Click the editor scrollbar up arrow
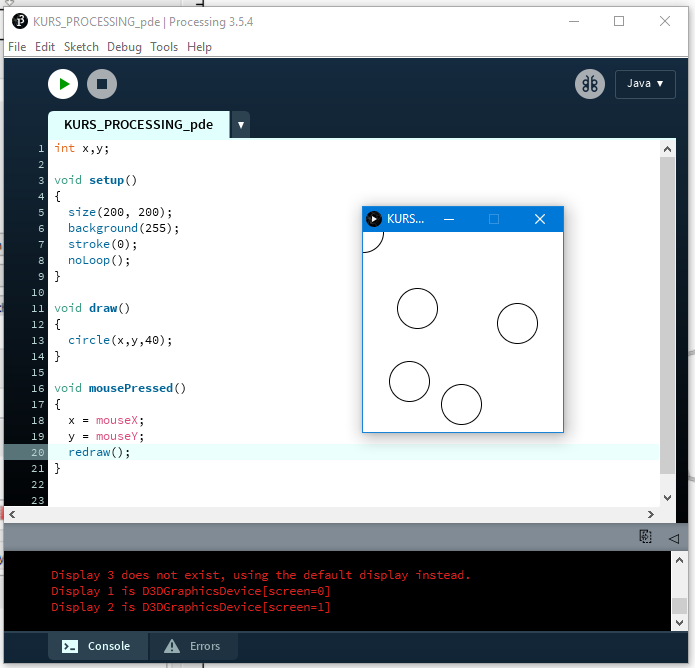 [668, 149]
